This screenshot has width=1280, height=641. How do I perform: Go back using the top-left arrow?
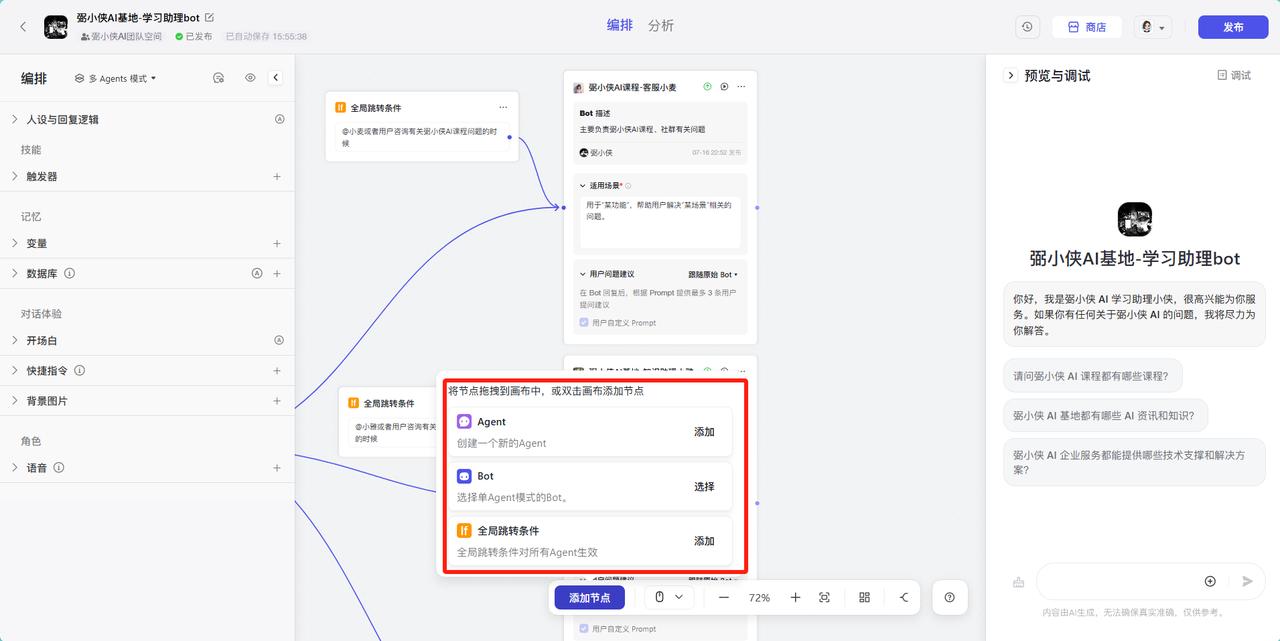pyautogui.click(x=23, y=27)
